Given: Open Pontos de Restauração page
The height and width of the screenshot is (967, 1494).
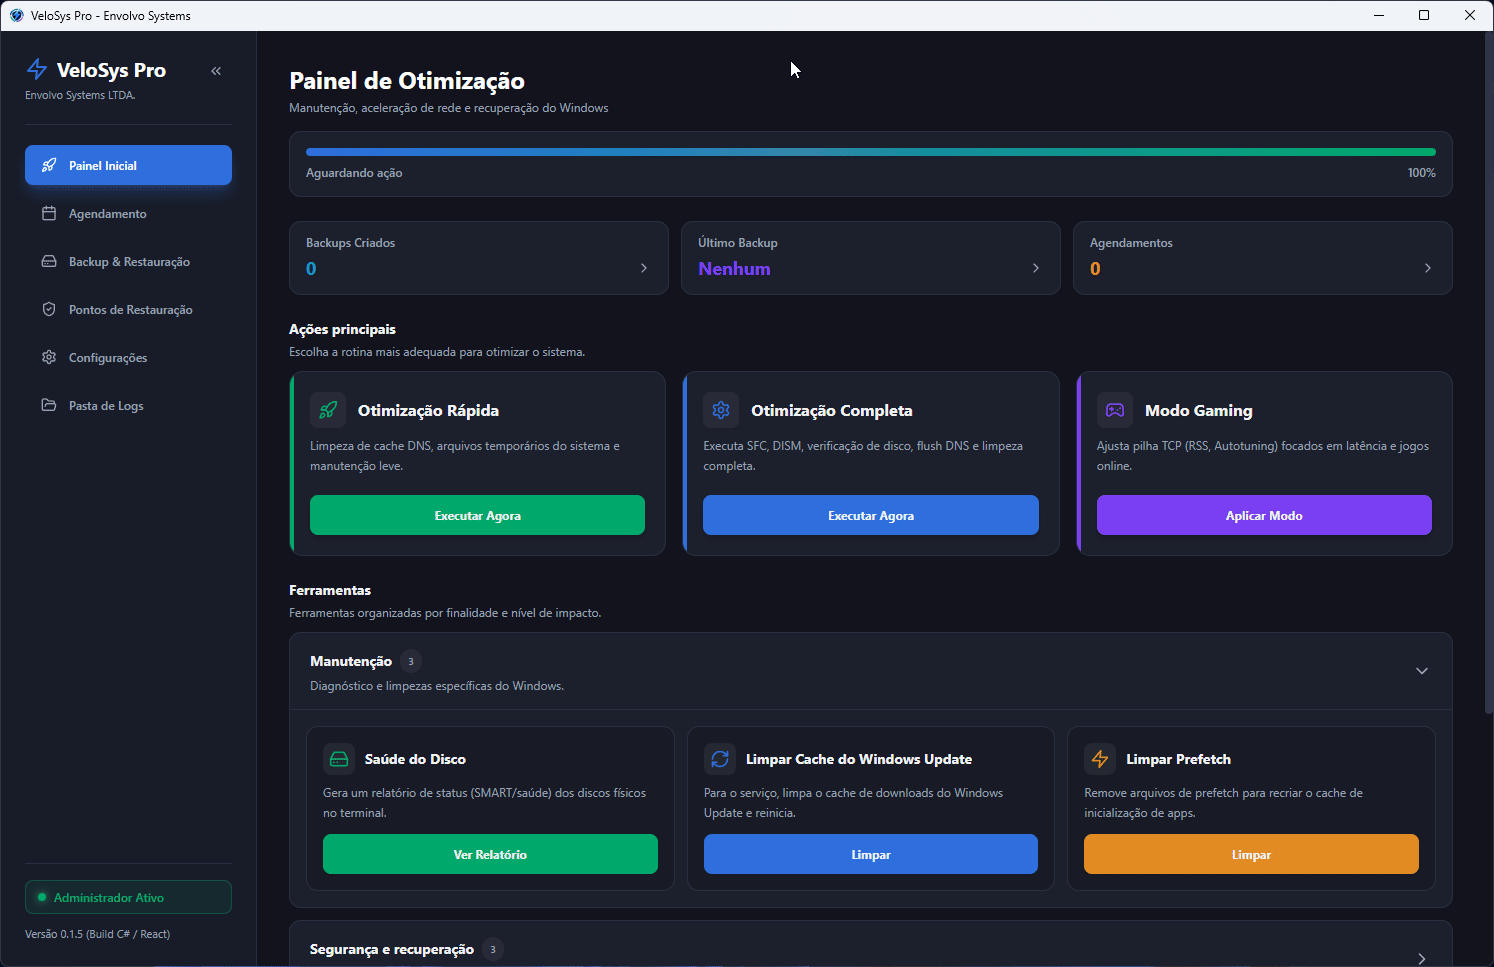Looking at the screenshot, I should (128, 309).
